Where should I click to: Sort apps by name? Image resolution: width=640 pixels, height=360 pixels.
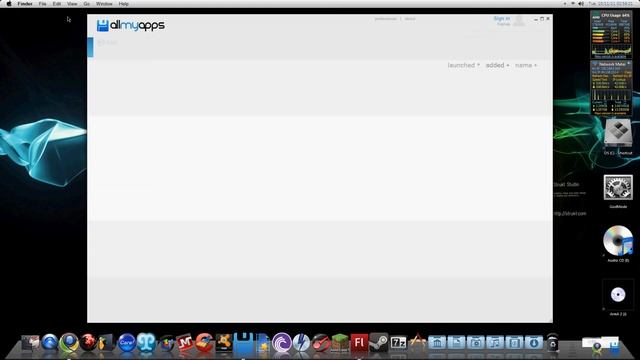(x=526, y=65)
